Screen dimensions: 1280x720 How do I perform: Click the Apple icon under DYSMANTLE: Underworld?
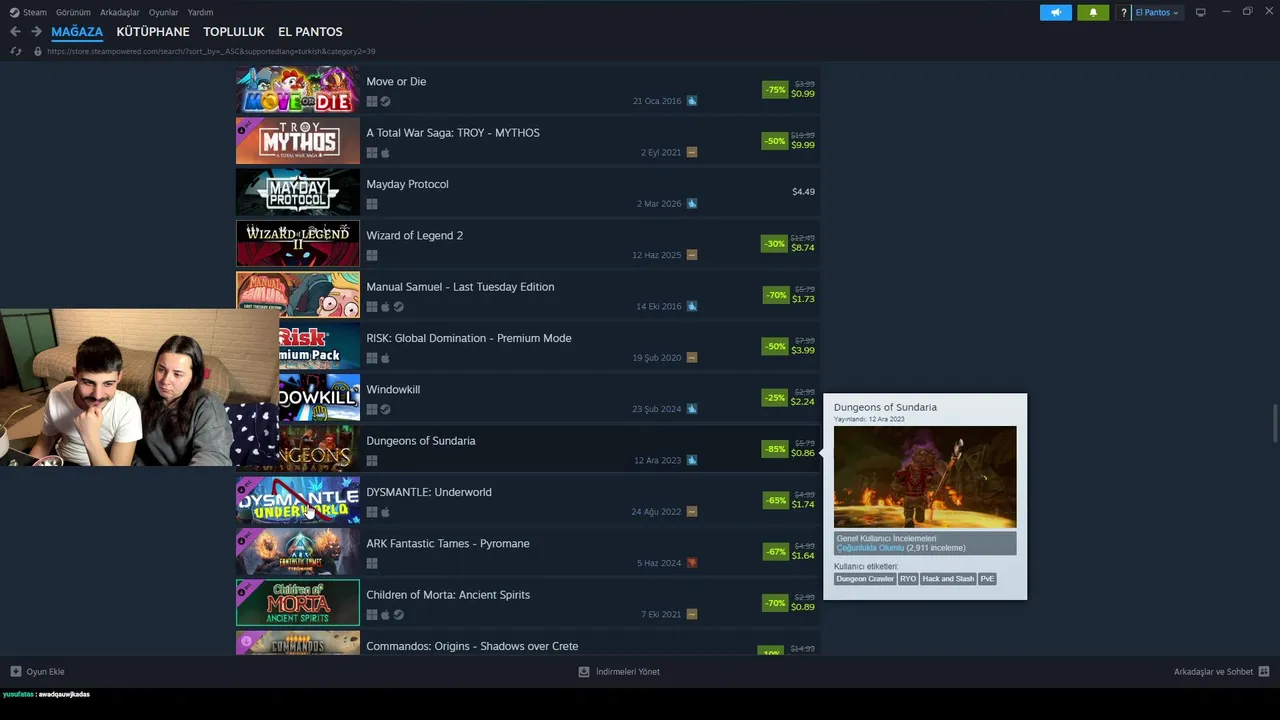coord(385,512)
